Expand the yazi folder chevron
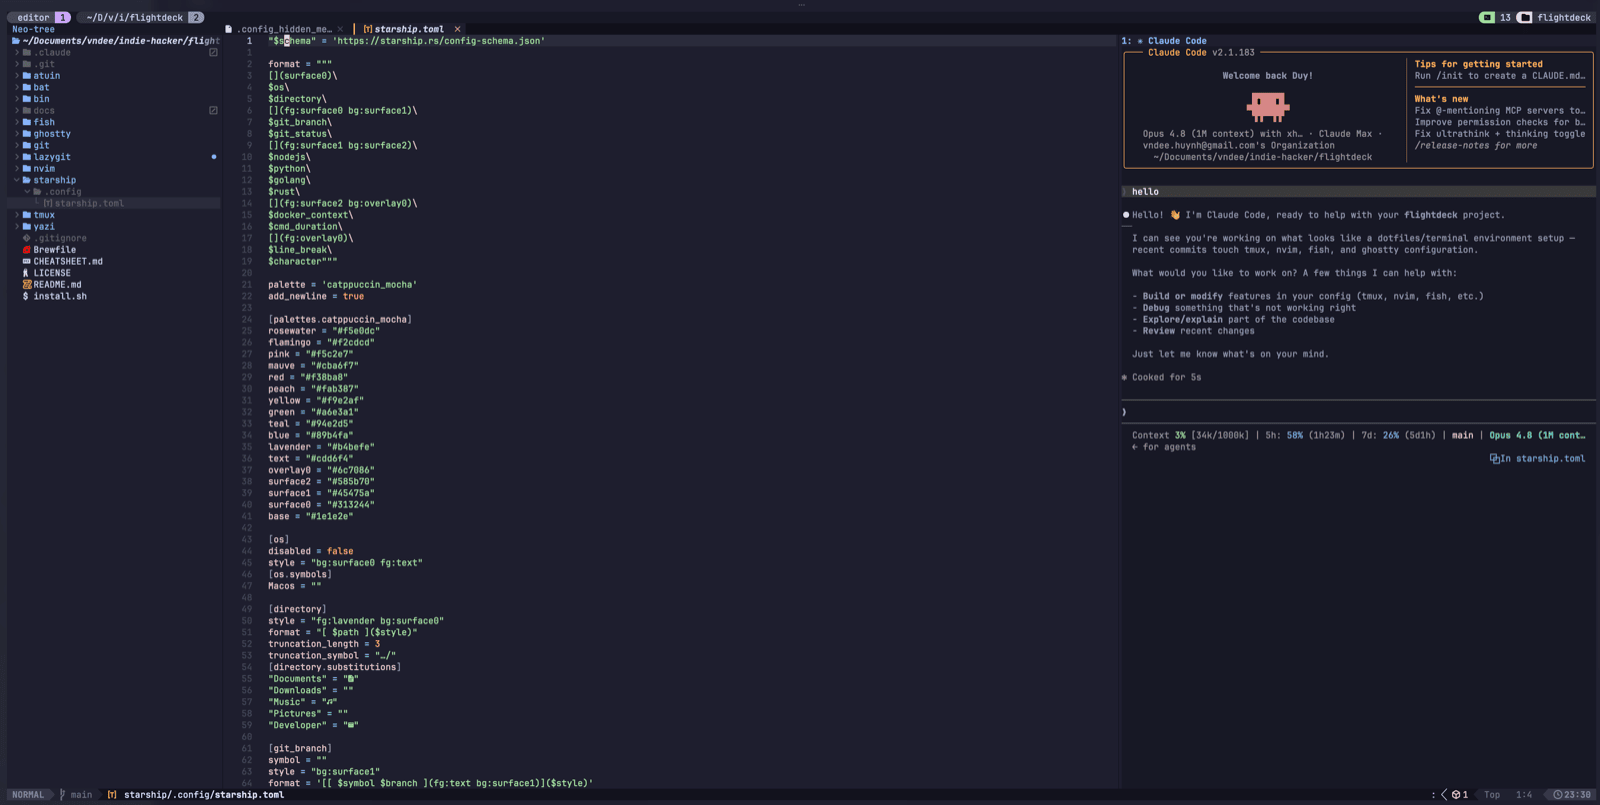The image size is (1600, 805). 17,227
